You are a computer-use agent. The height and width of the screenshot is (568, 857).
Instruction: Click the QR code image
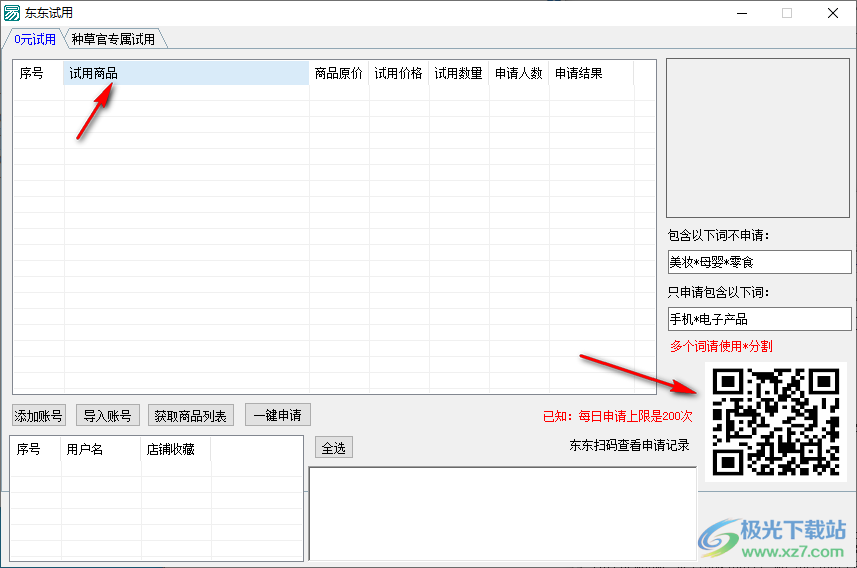(776, 421)
